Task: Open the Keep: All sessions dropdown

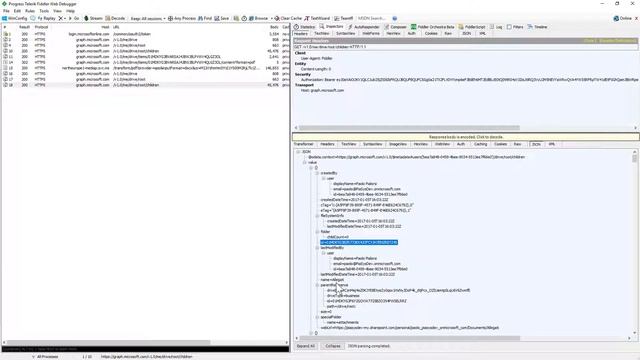Action: click(148, 18)
